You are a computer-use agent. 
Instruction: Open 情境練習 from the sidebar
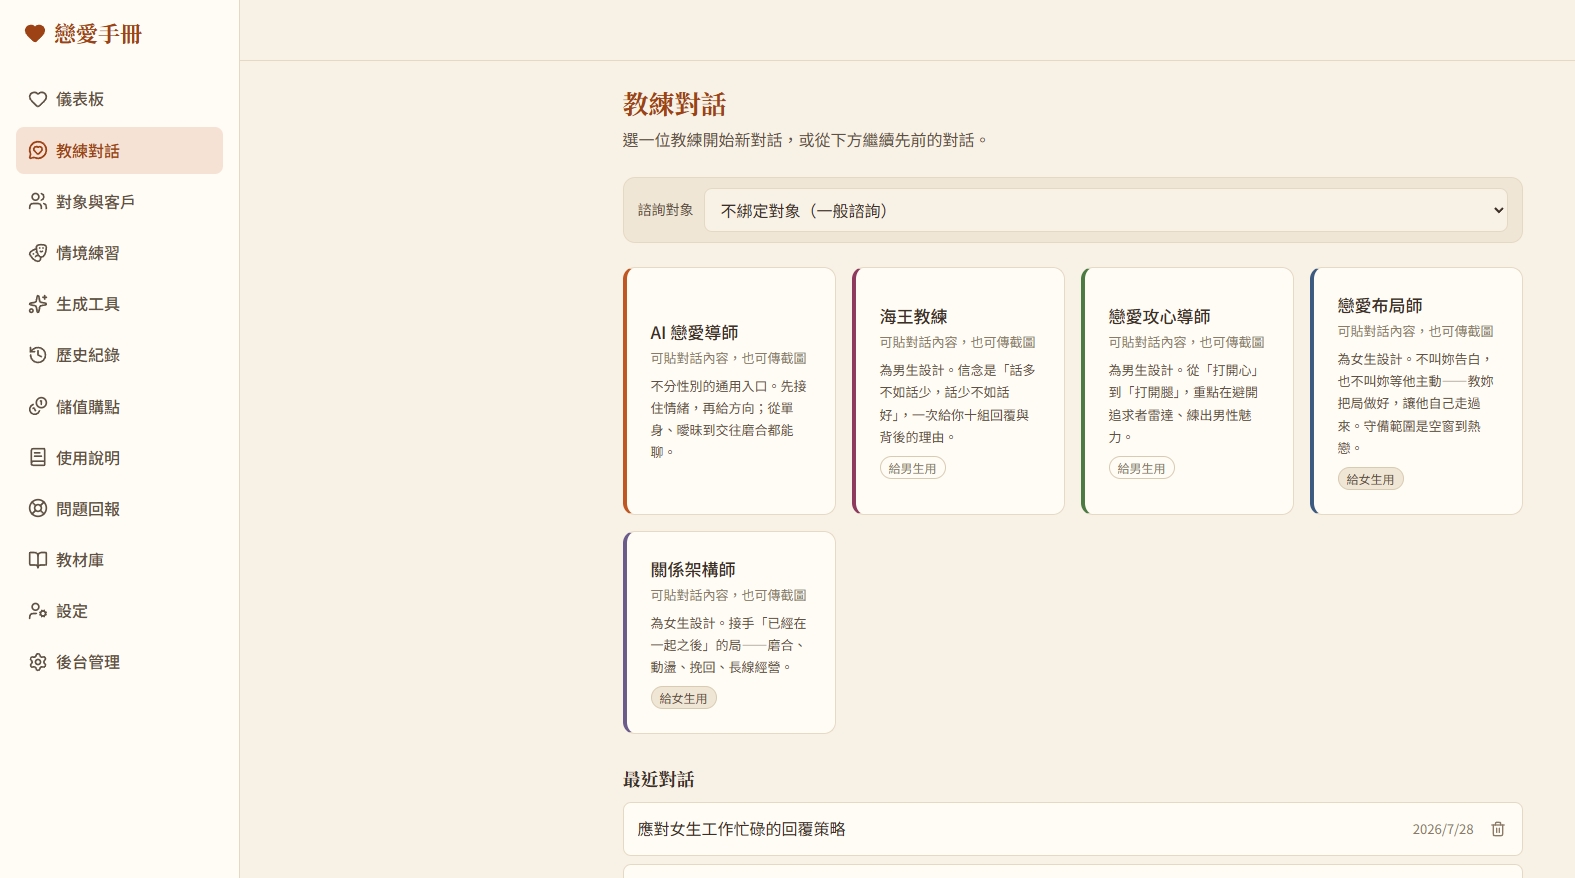[119, 252]
